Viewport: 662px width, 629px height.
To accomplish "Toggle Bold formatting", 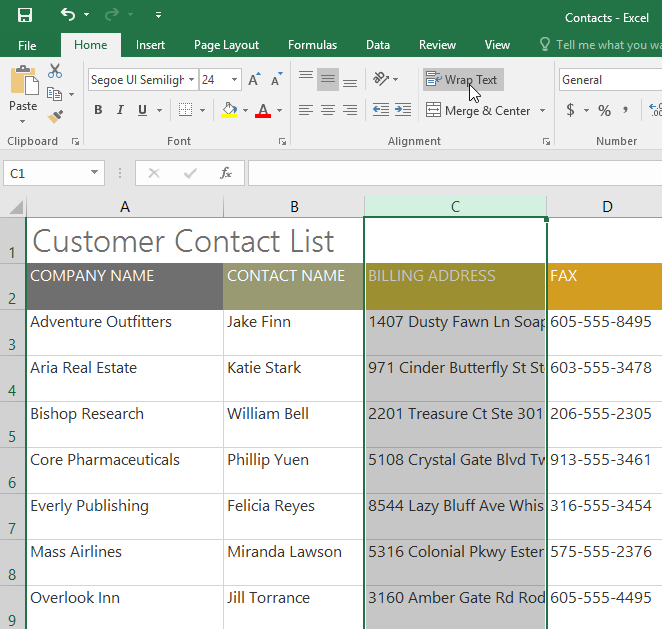I will 98,110.
